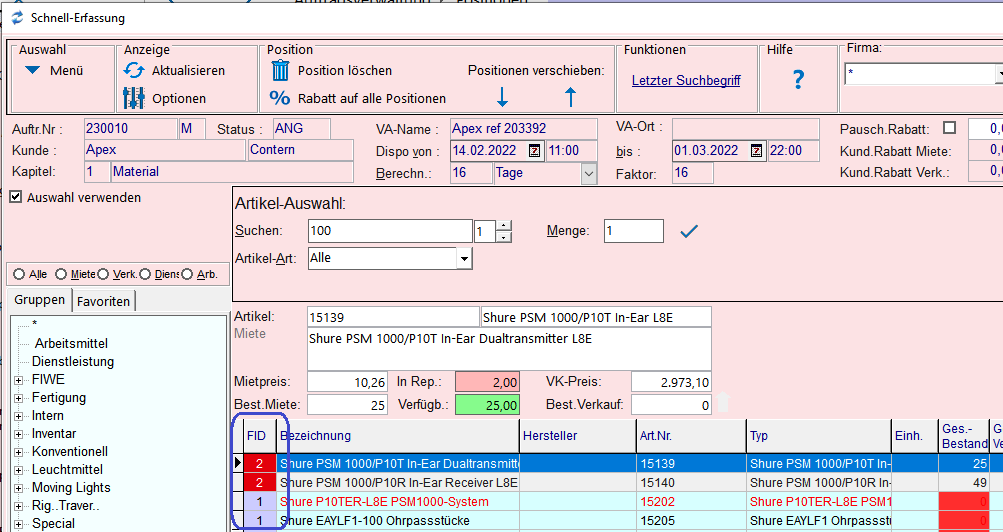Click the percent Rabatt icon
This screenshot has width=1003, height=532.
[x=280, y=98]
